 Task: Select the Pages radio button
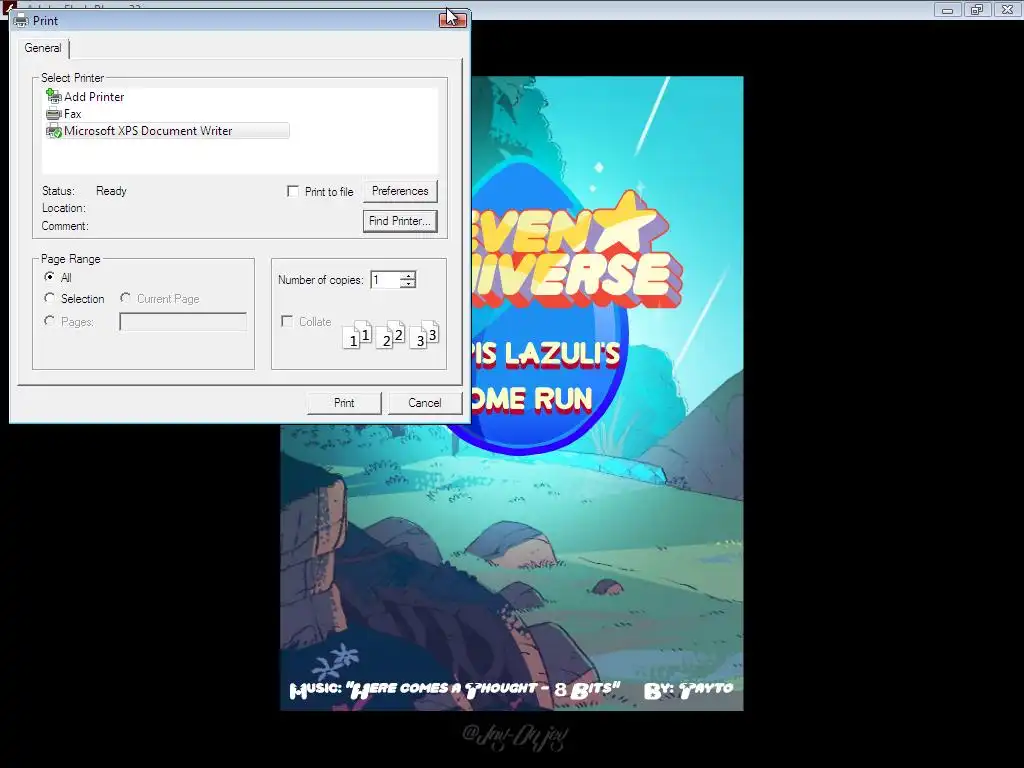(x=50, y=321)
